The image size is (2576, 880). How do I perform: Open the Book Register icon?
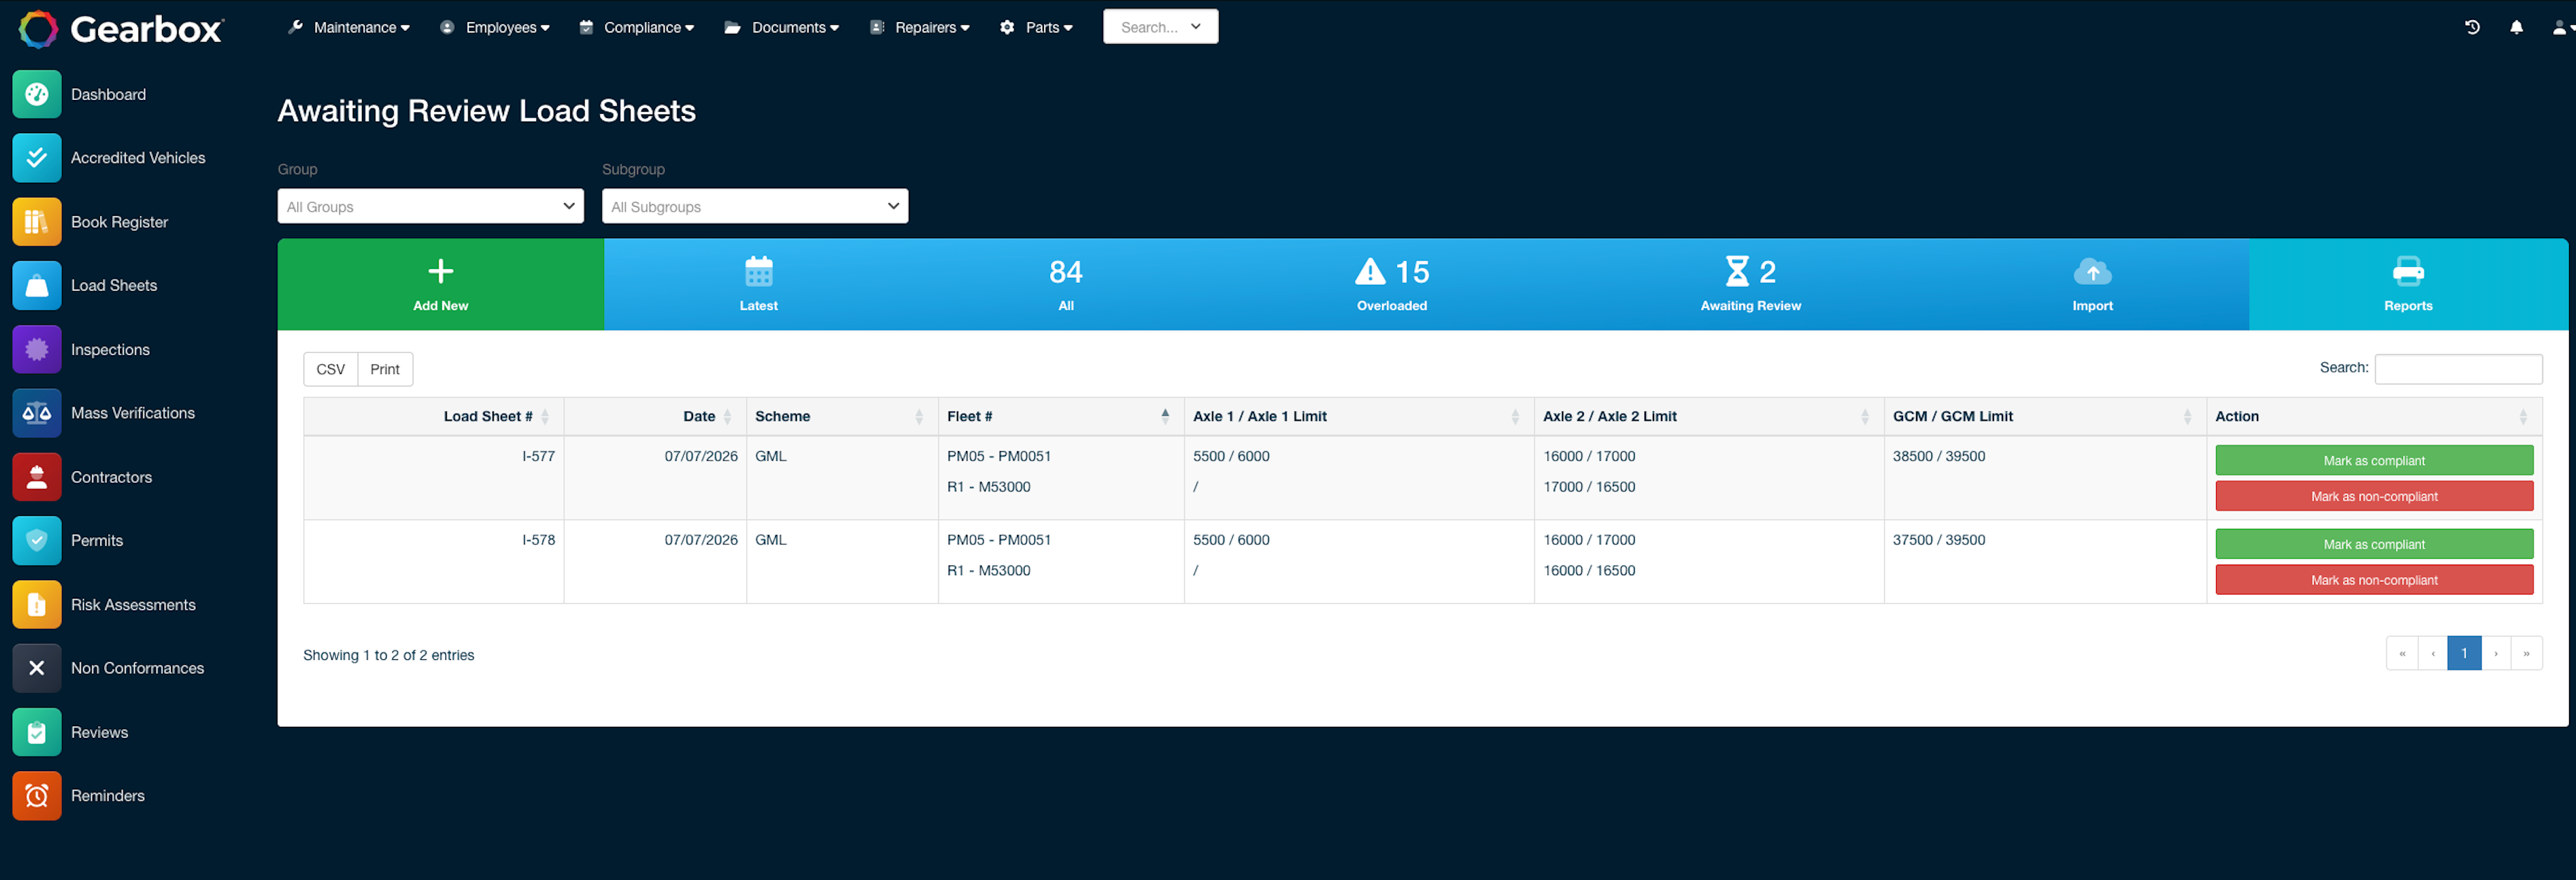[x=37, y=222]
